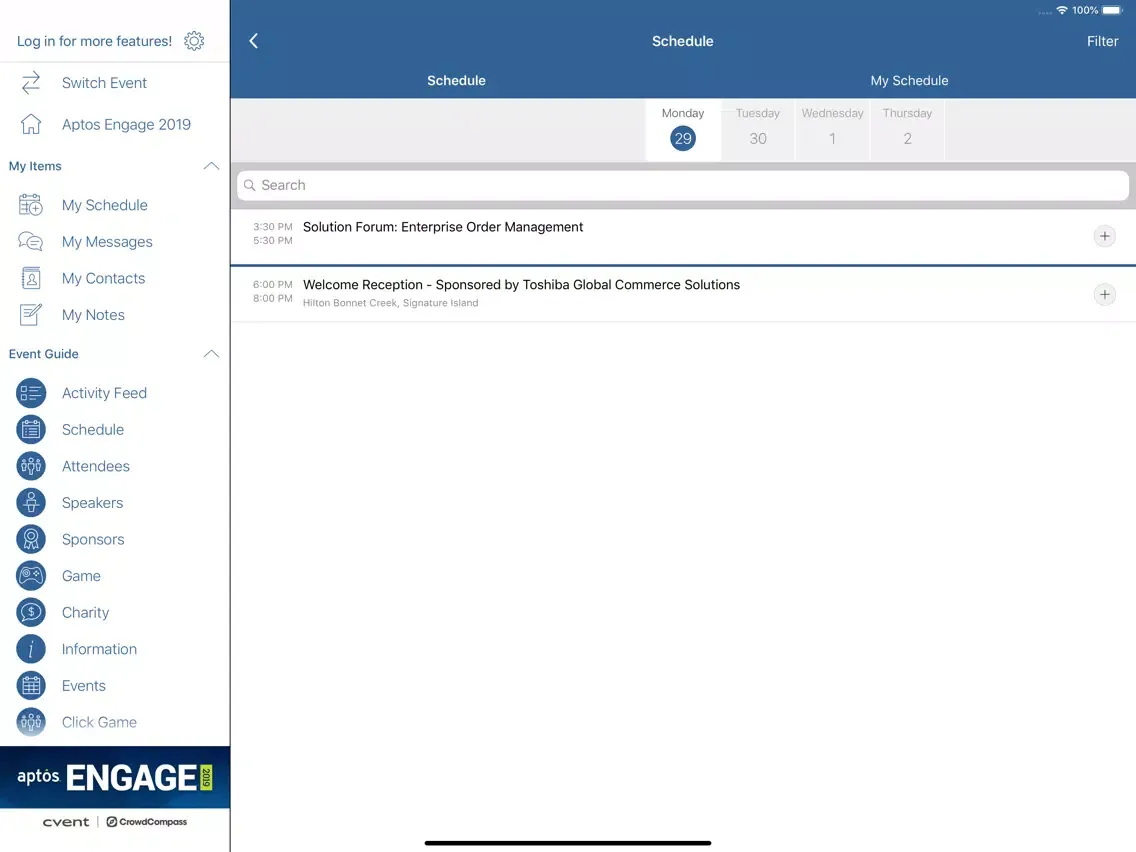The width and height of the screenshot is (1136, 852).
Task: Switch to the Schedule tab
Action: [x=456, y=80]
